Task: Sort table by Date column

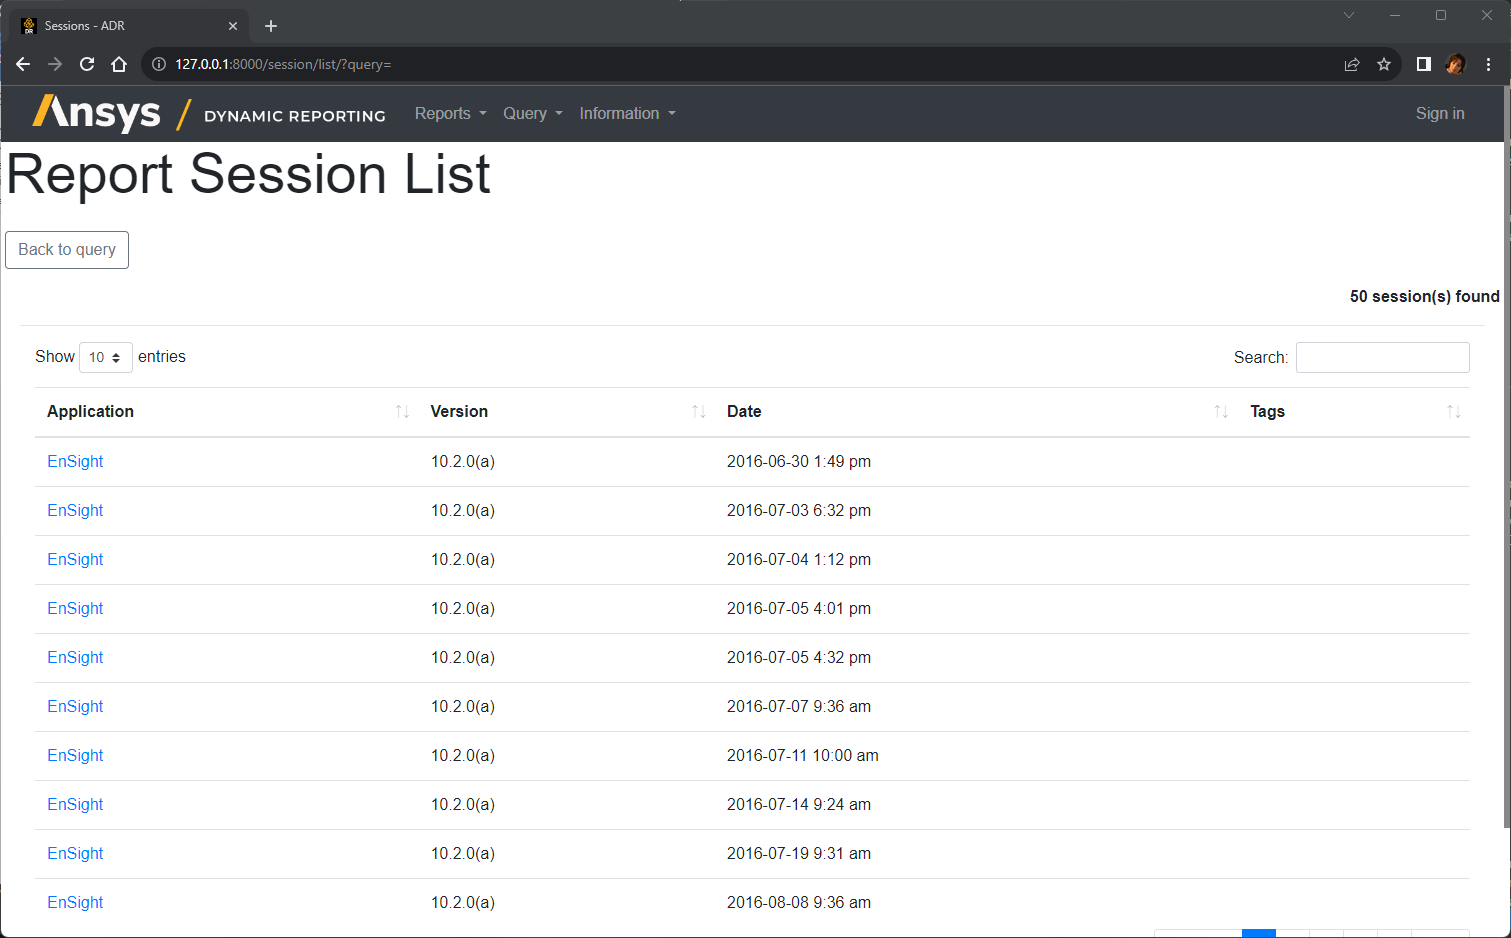Action: click(x=976, y=412)
